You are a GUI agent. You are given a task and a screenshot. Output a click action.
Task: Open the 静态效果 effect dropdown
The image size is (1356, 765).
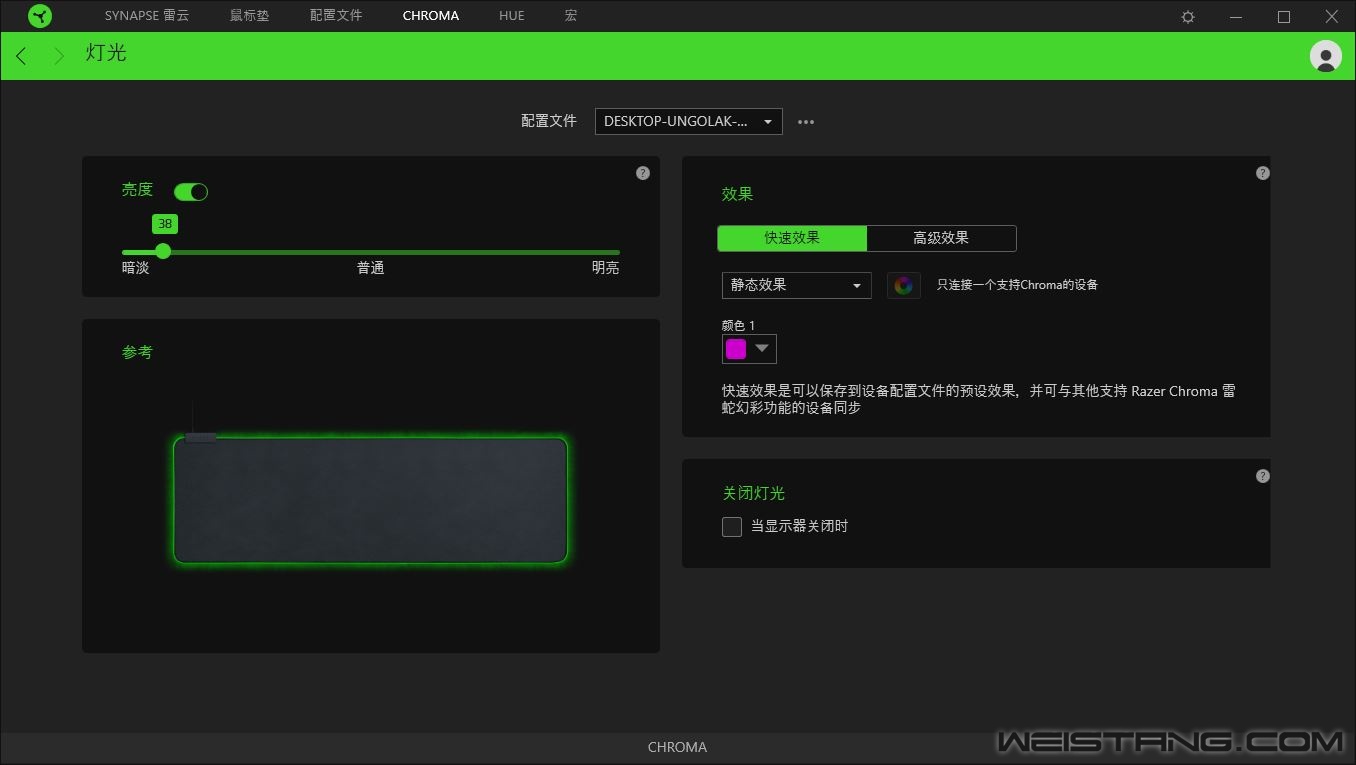coord(797,285)
